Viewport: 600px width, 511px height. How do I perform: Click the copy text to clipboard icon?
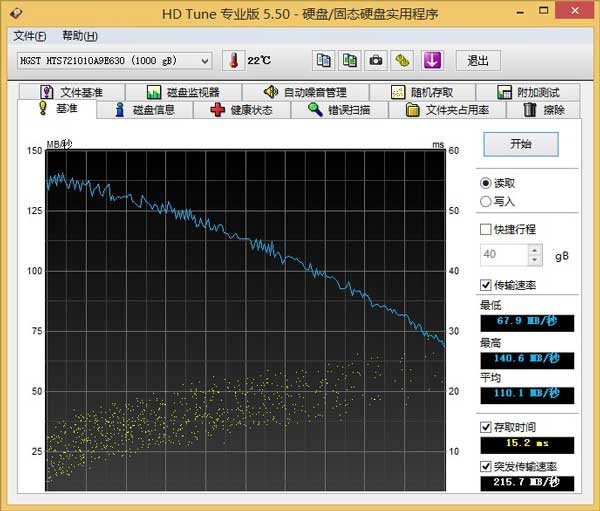324,60
